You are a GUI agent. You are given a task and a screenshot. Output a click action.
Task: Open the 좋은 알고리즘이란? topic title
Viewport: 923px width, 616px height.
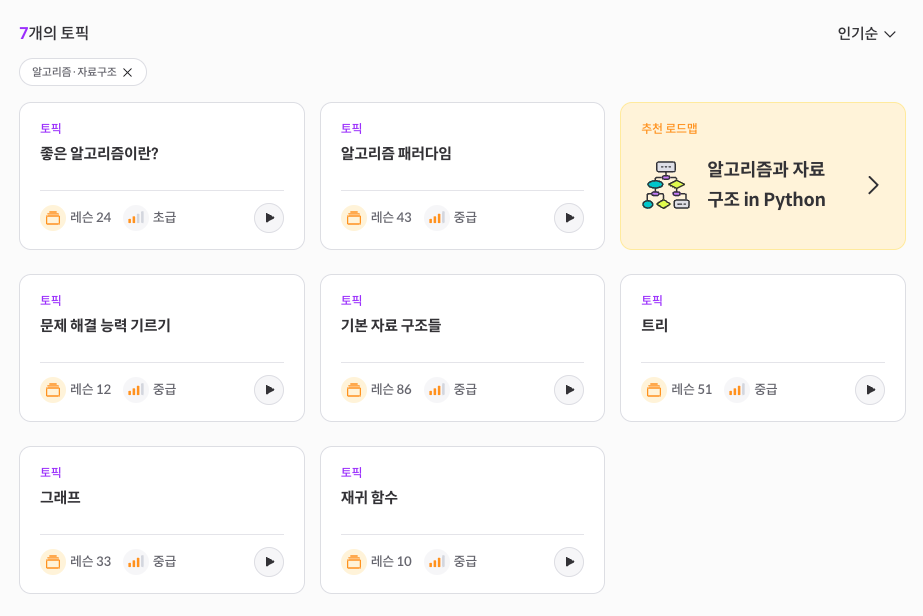[99, 154]
